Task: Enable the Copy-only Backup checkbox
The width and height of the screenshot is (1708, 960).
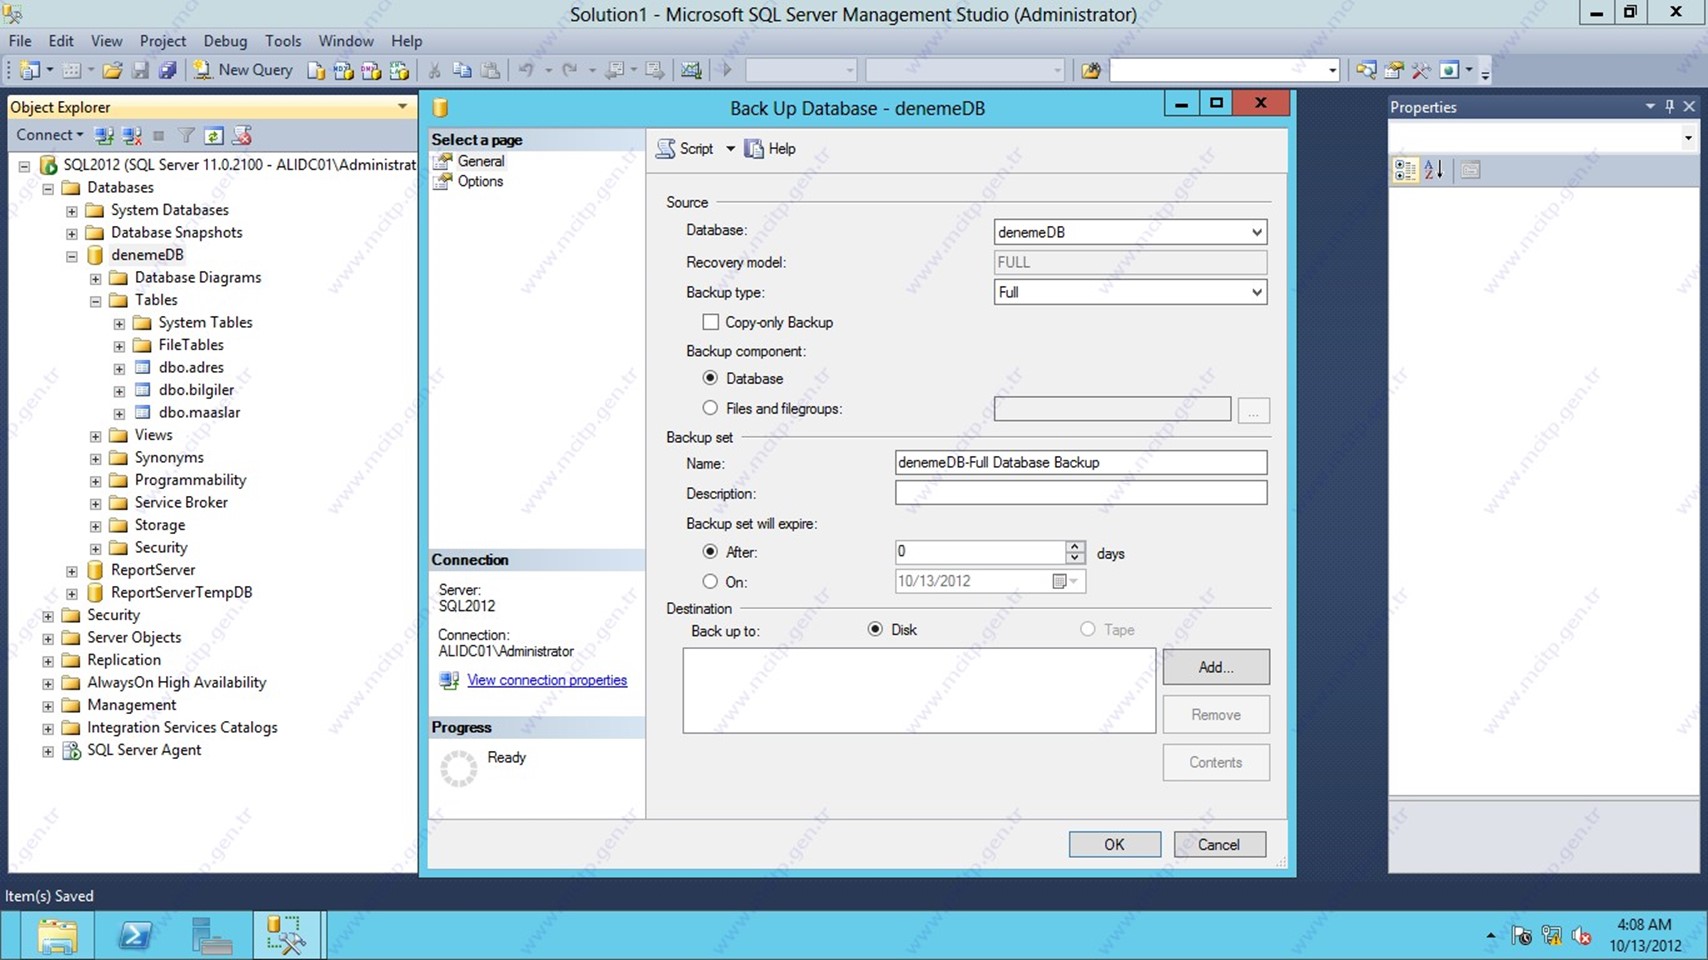Action: click(x=710, y=322)
